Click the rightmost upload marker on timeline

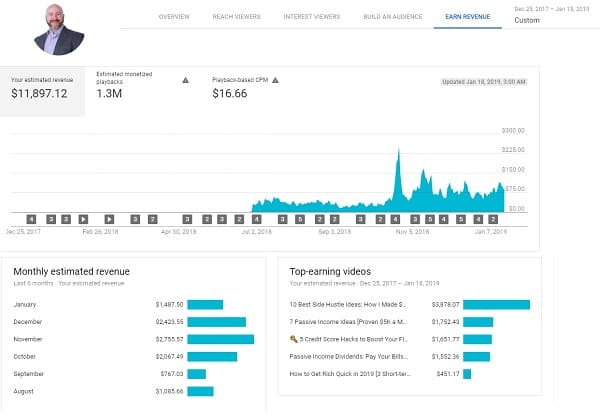coord(494,218)
